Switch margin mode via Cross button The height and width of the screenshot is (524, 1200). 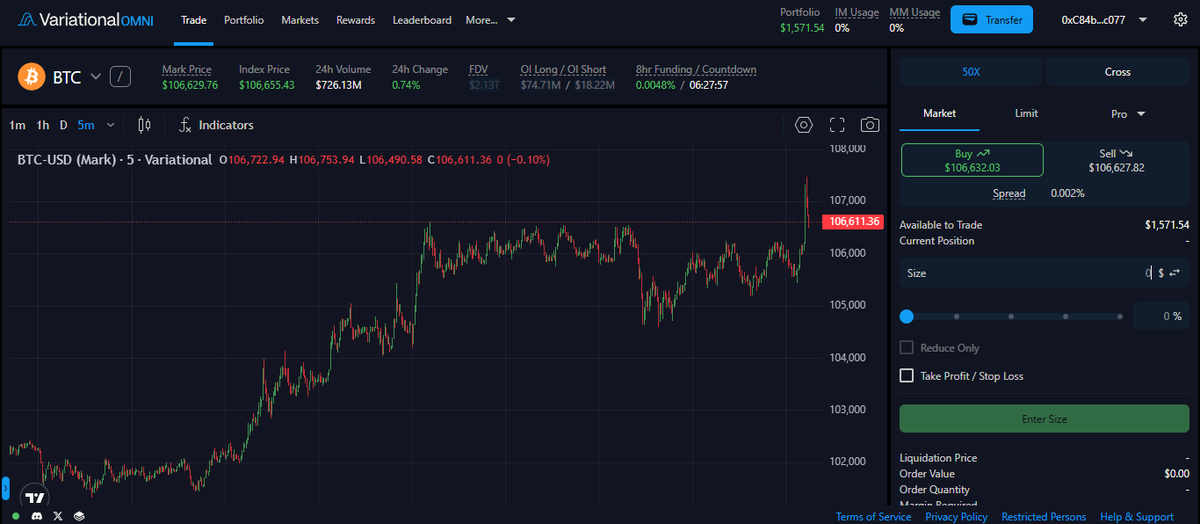coord(1118,72)
